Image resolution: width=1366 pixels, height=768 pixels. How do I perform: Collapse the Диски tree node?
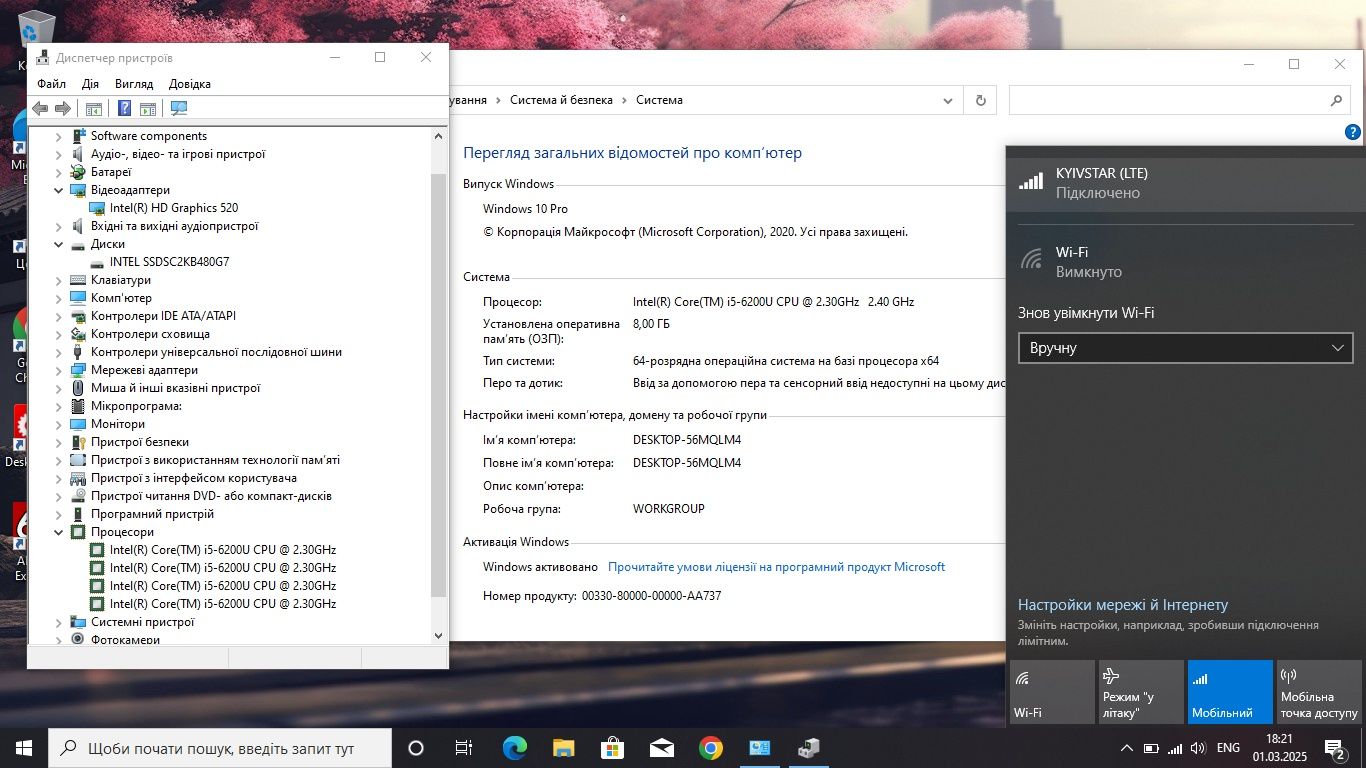[x=59, y=244]
